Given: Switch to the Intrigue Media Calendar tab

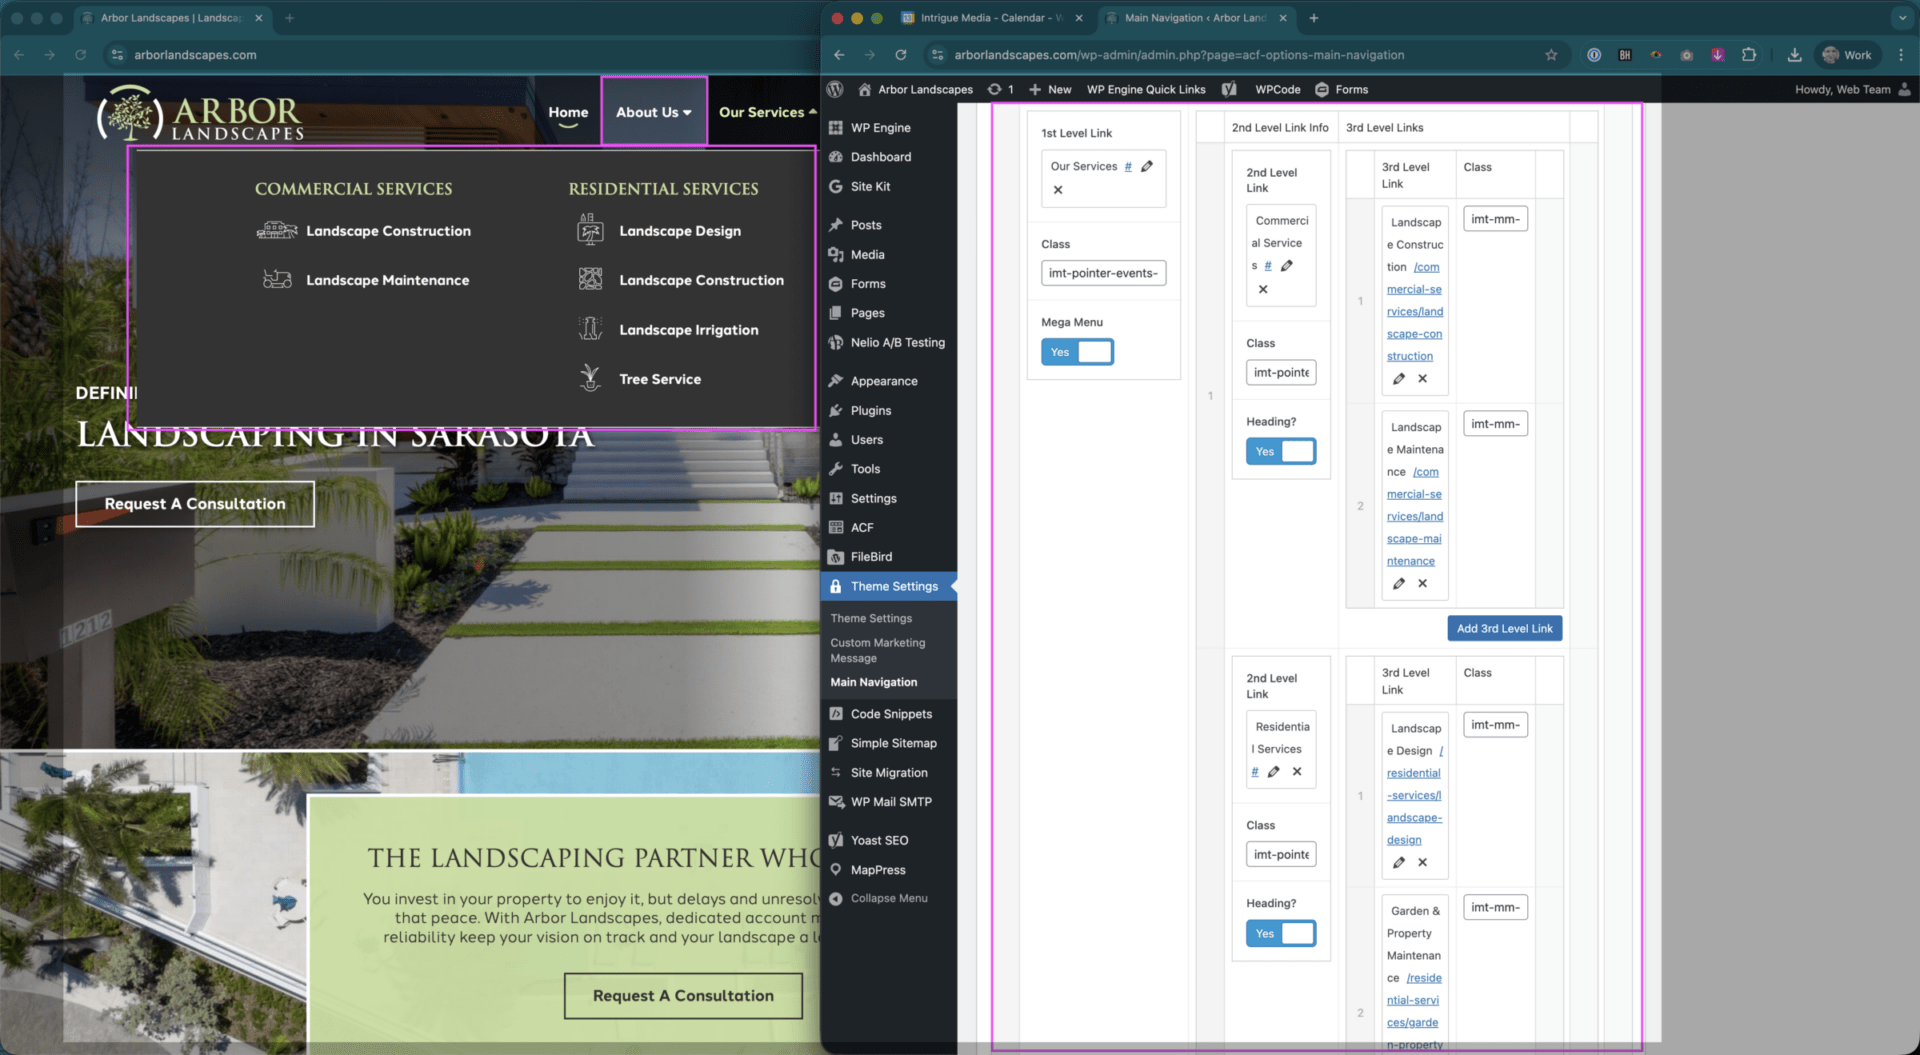Looking at the screenshot, I should tap(990, 18).
